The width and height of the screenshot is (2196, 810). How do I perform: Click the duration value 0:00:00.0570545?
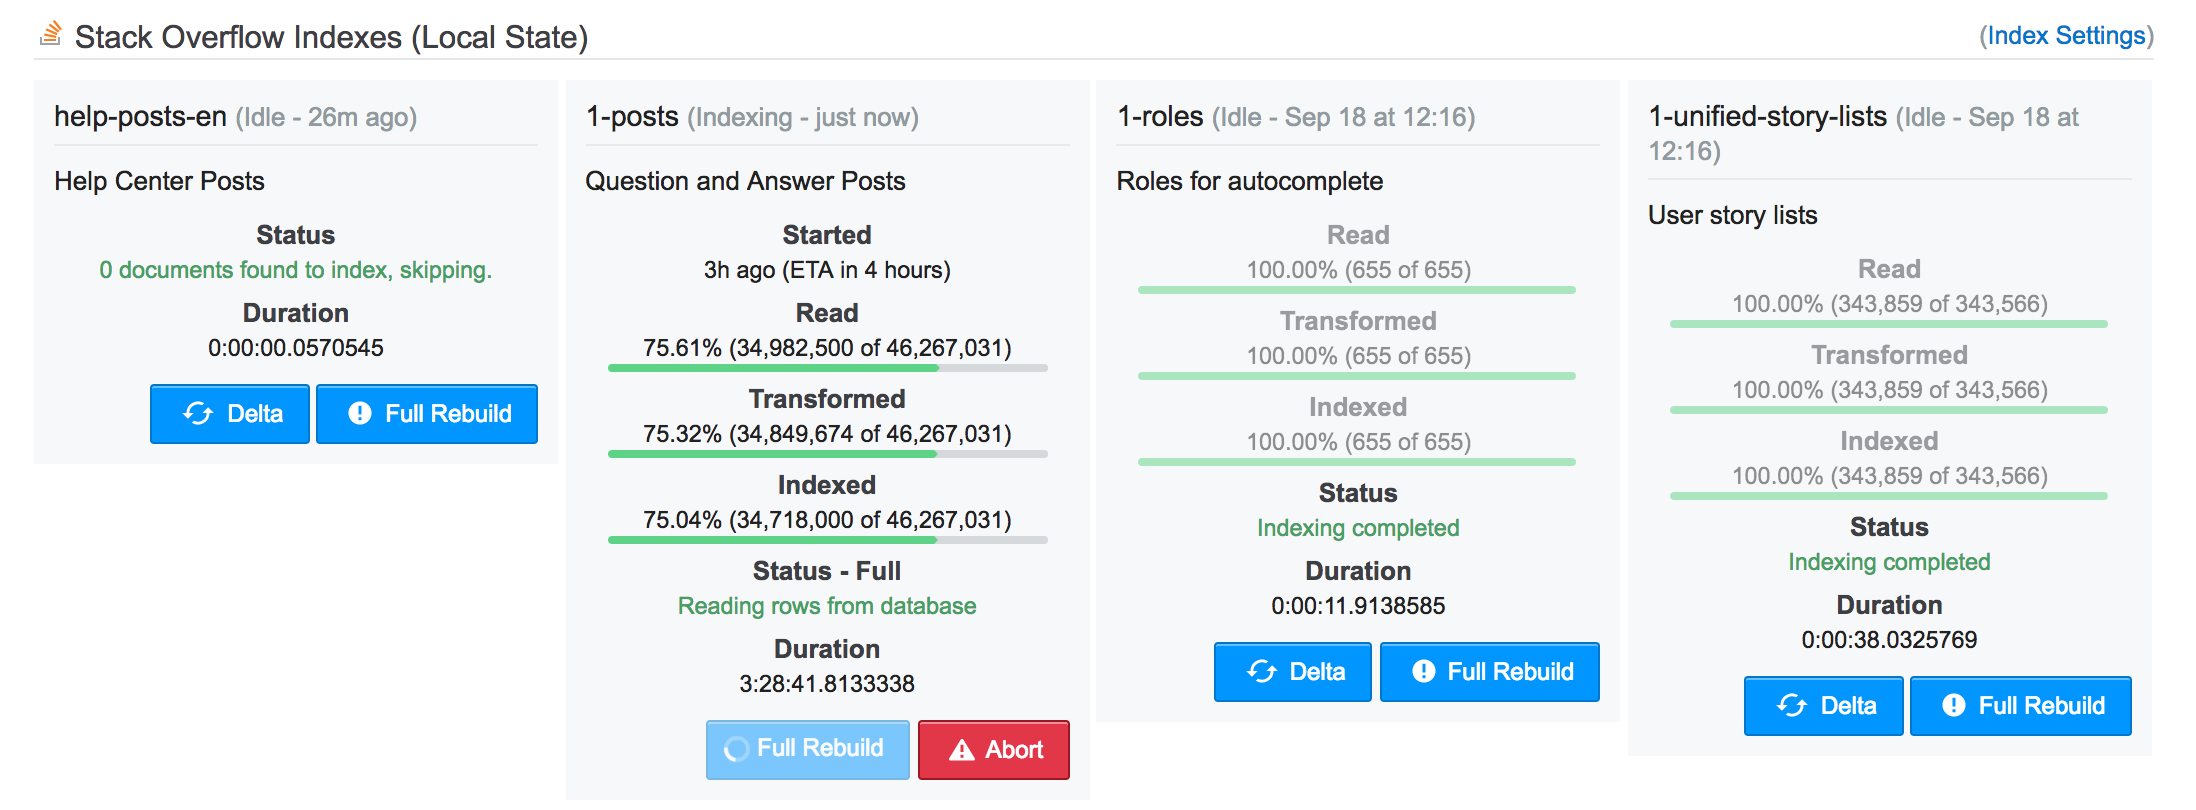click(296, 348)
